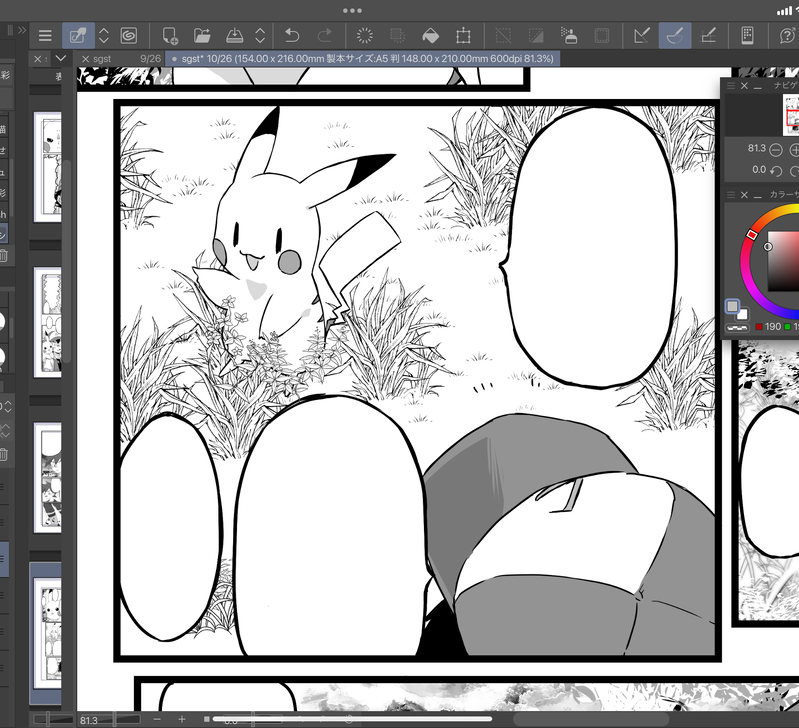Toggle Show border of selected area icon

[602, 36]
